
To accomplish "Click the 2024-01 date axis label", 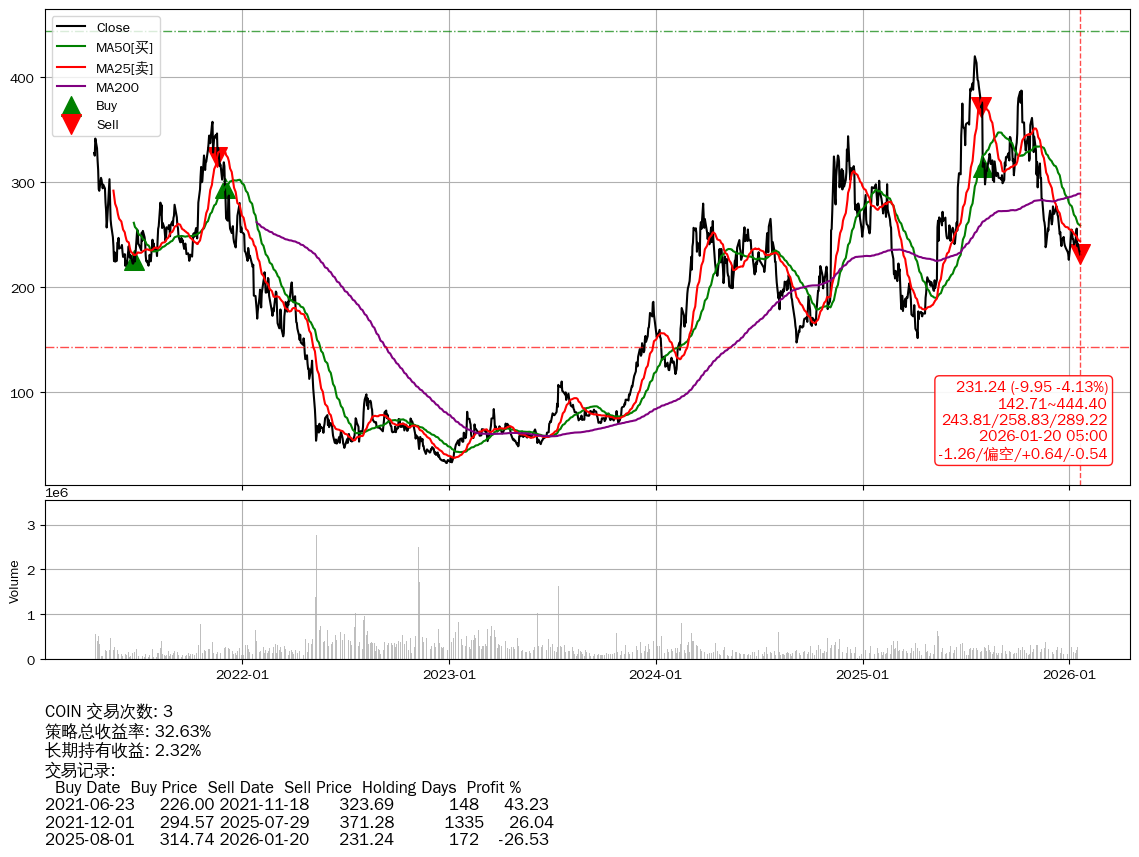I will click(x=656, y=674).
